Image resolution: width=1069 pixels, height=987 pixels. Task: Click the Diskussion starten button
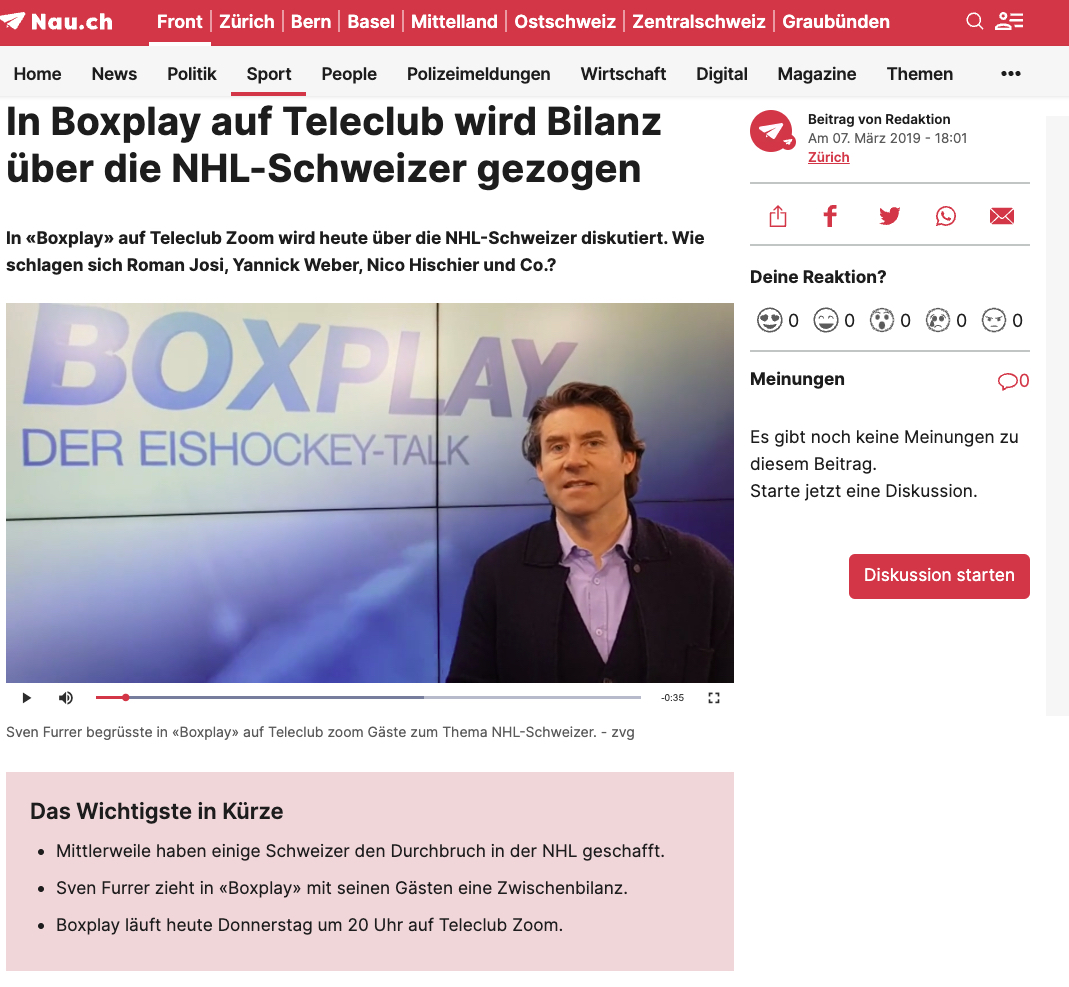click(x=939, y=576)
